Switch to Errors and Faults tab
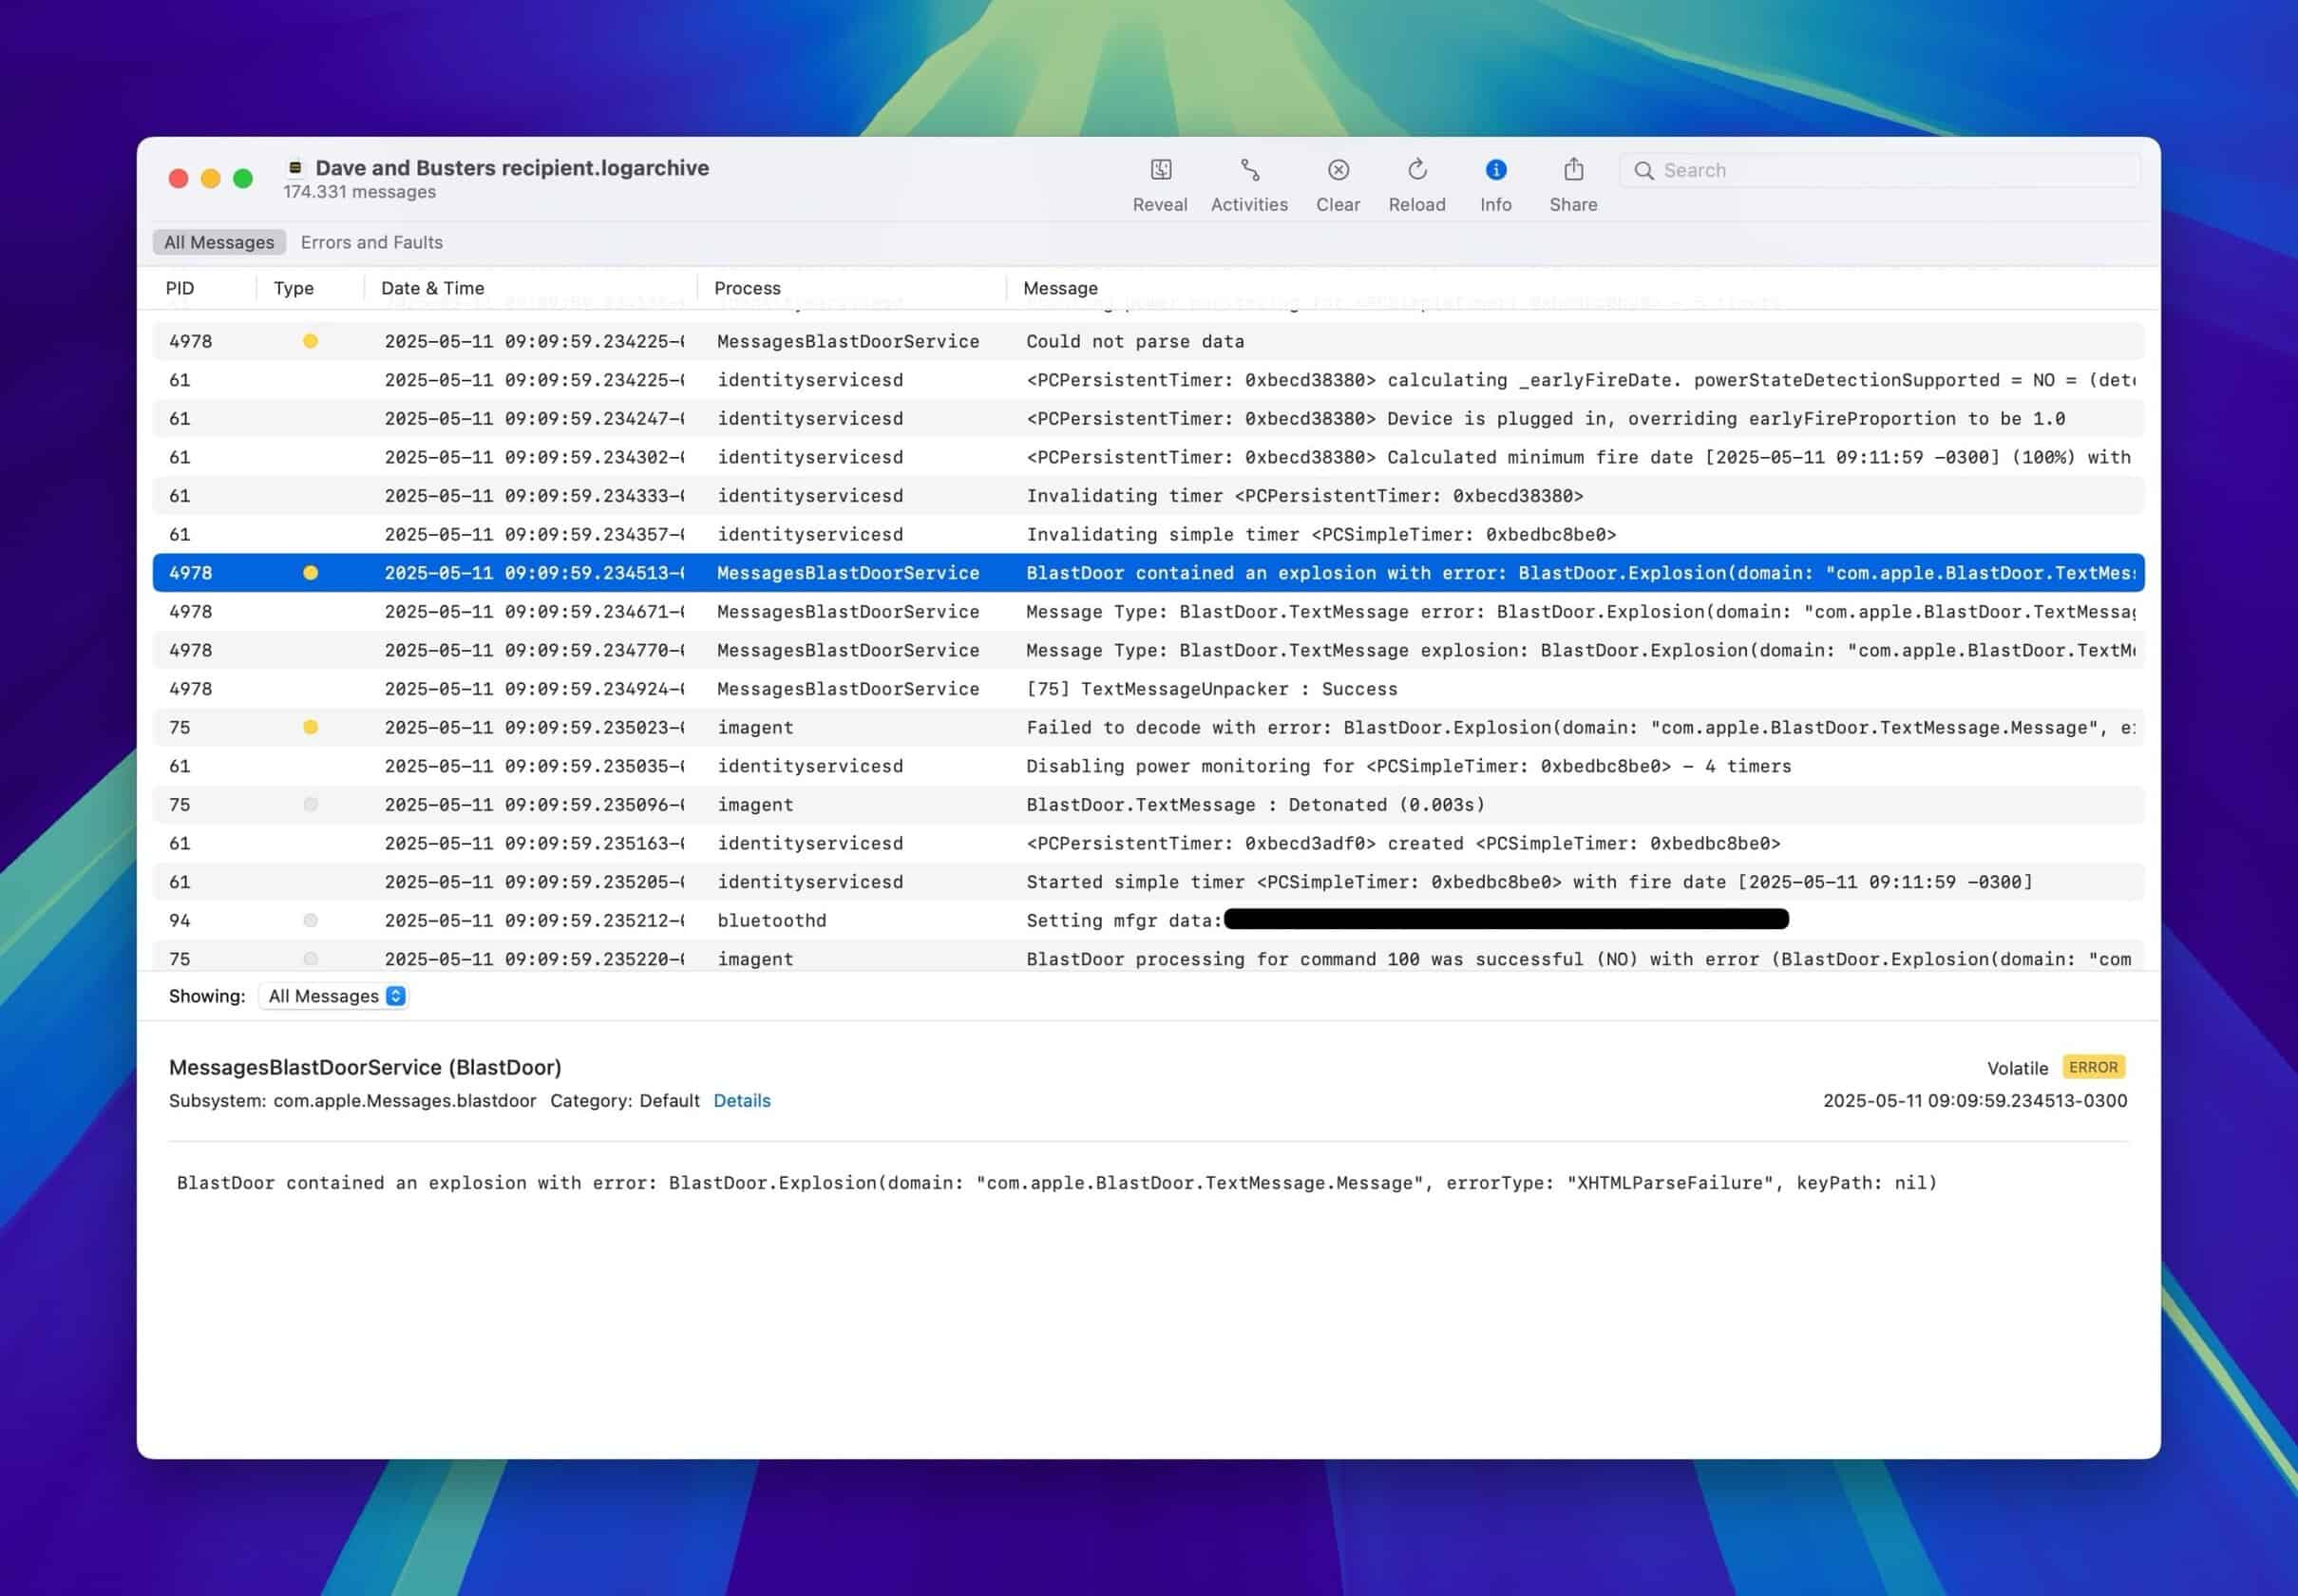The width and height of the screenshot is (2298, 1596). [x=371, y=242]
